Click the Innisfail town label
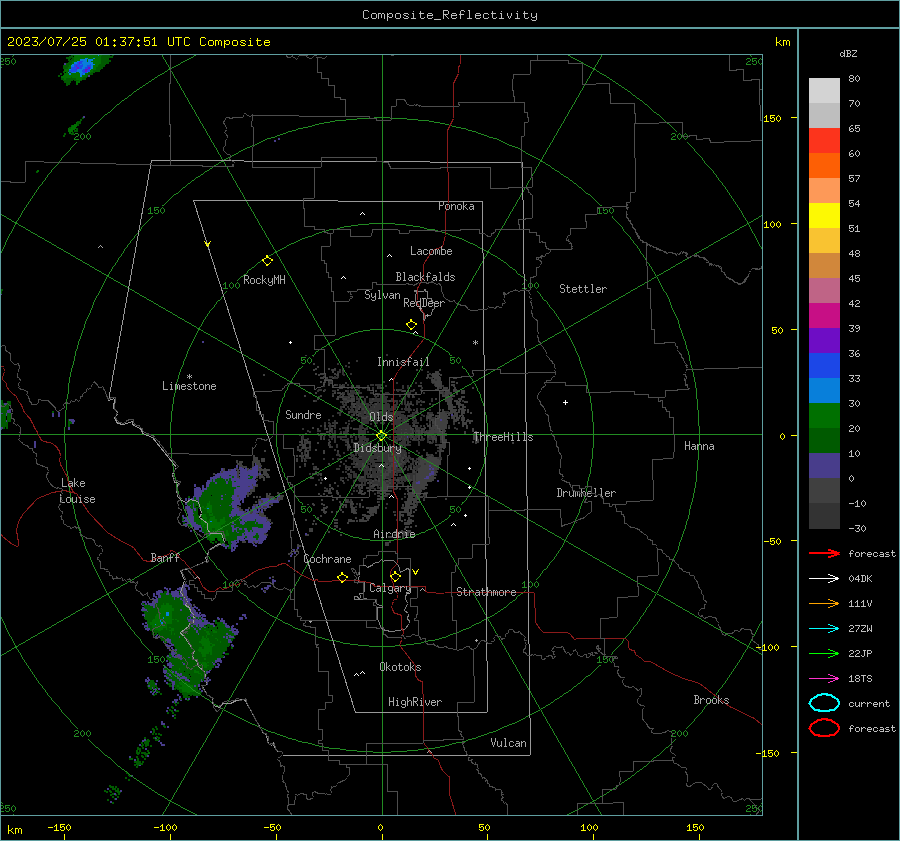900x841 pixels. pos(403,362)
